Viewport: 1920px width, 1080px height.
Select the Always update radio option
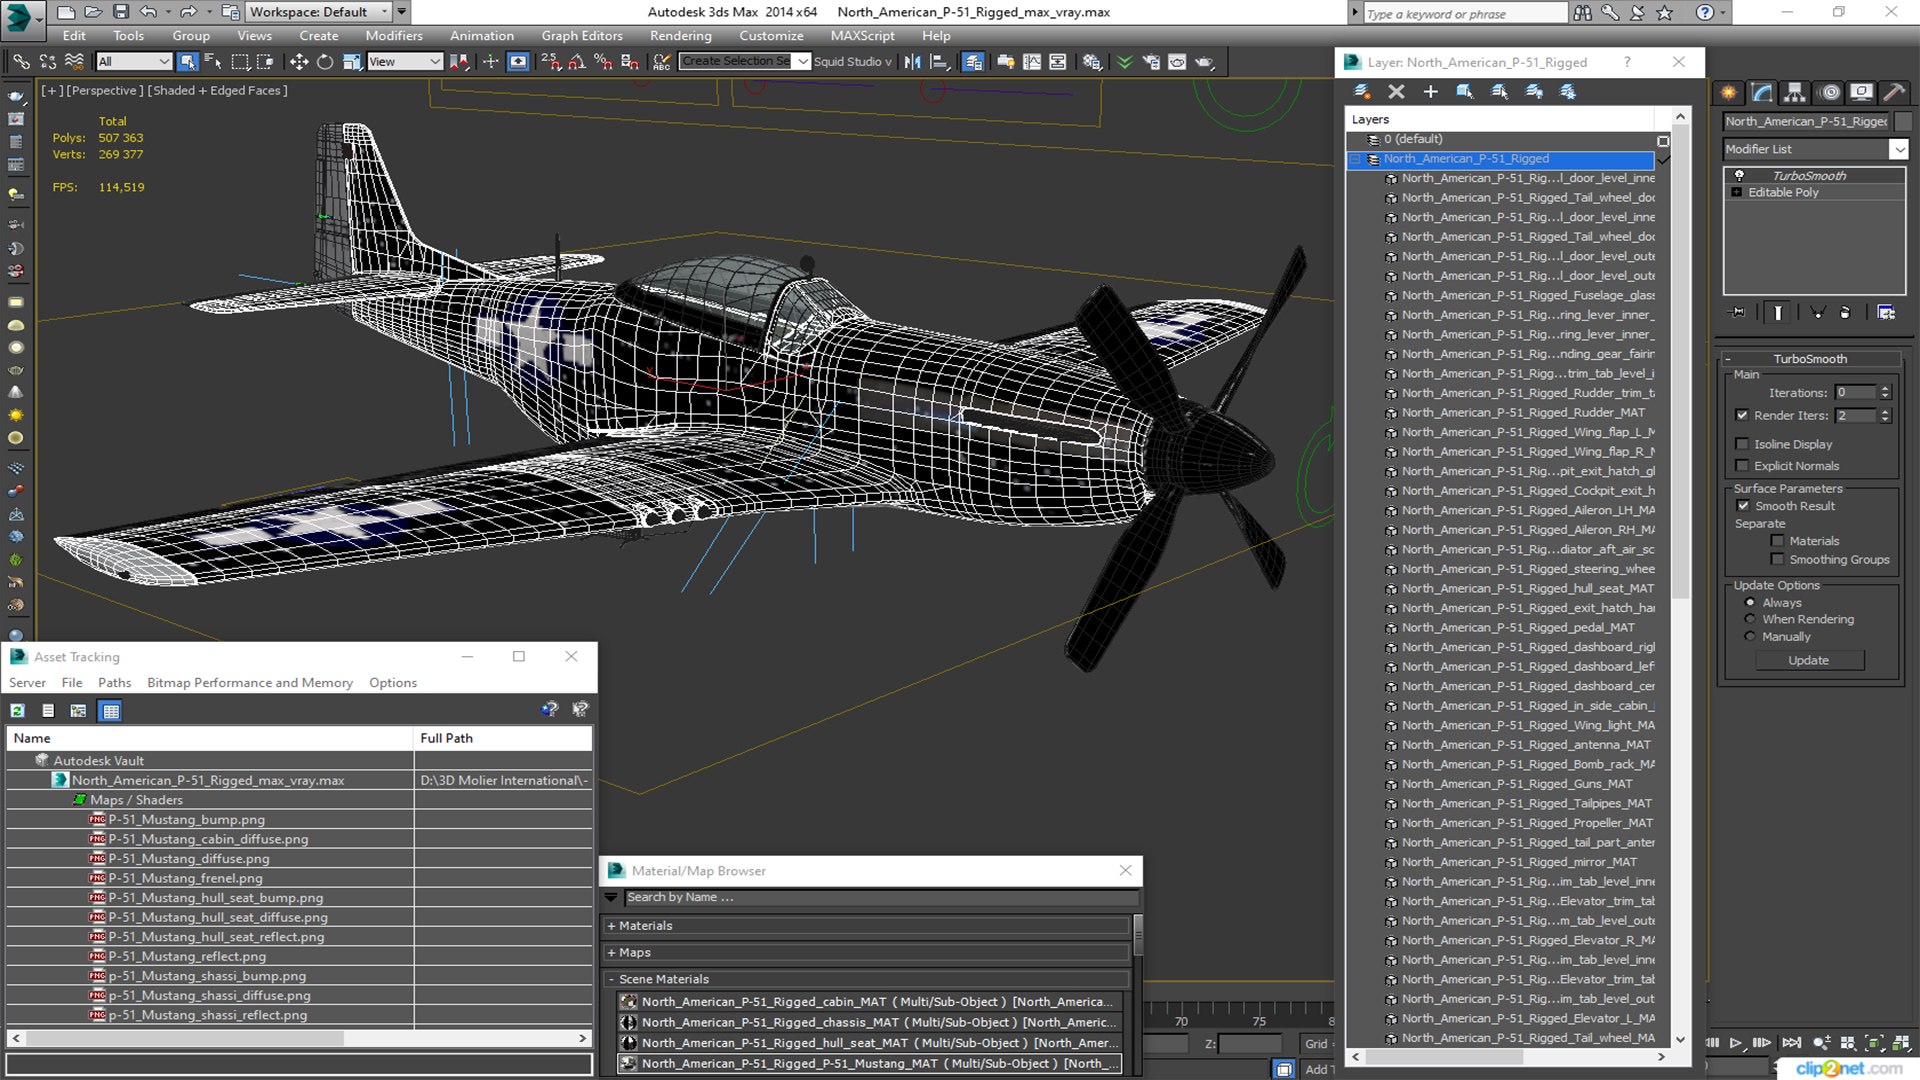1750,603
